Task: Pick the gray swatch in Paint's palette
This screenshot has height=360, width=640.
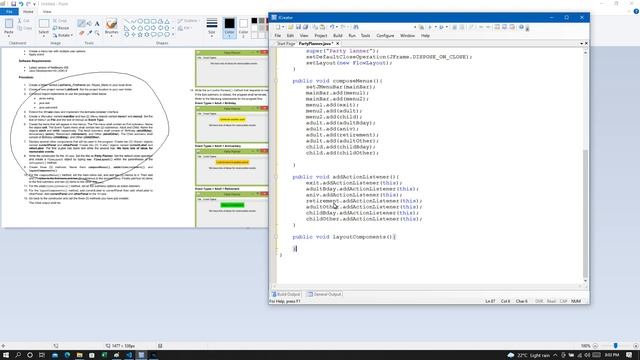Action: pos(262,20)
